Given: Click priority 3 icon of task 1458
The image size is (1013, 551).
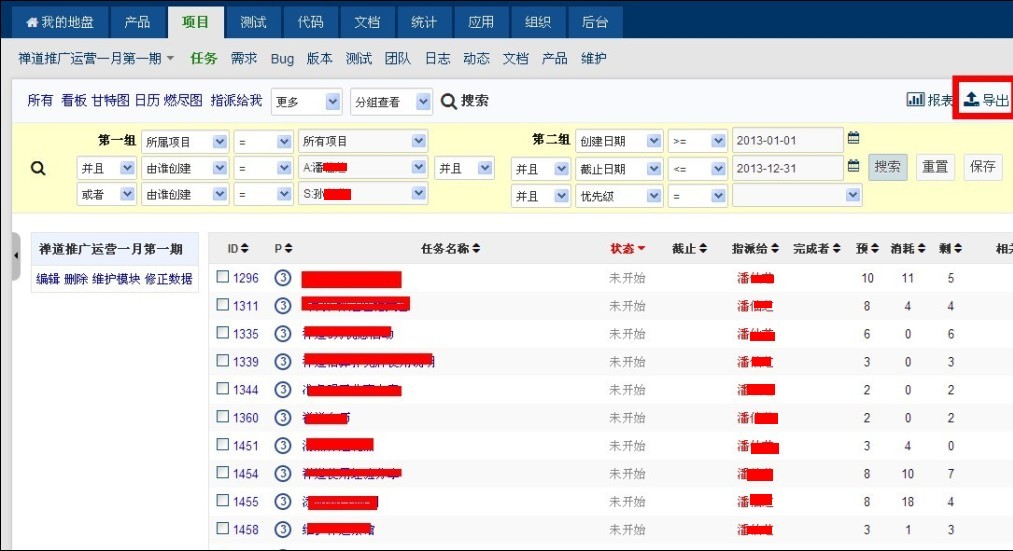Looking at the screenshot, I should tap(282, 530).
